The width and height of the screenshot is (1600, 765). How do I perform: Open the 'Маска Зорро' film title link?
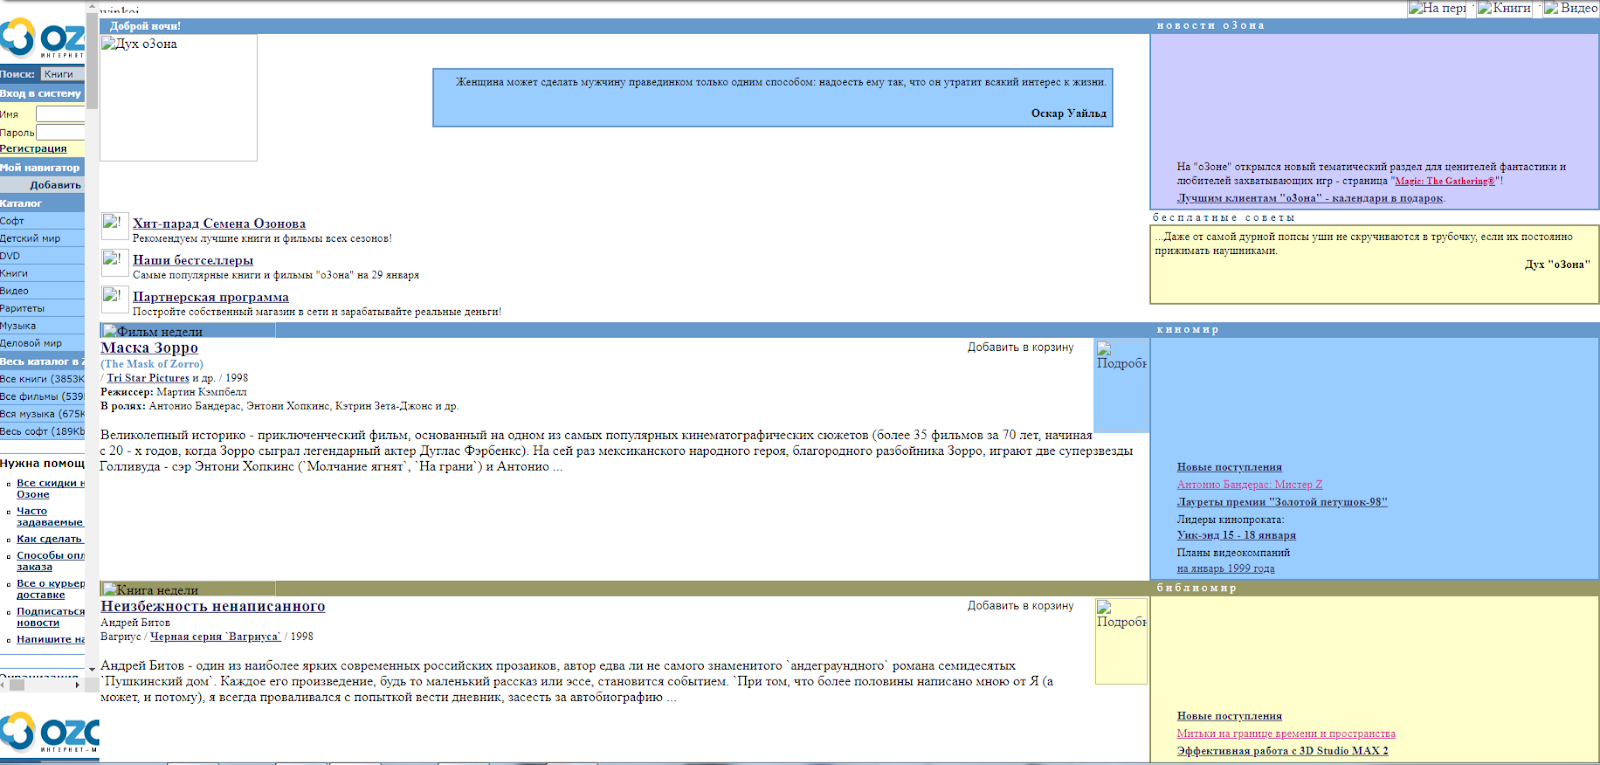[149, 348]
